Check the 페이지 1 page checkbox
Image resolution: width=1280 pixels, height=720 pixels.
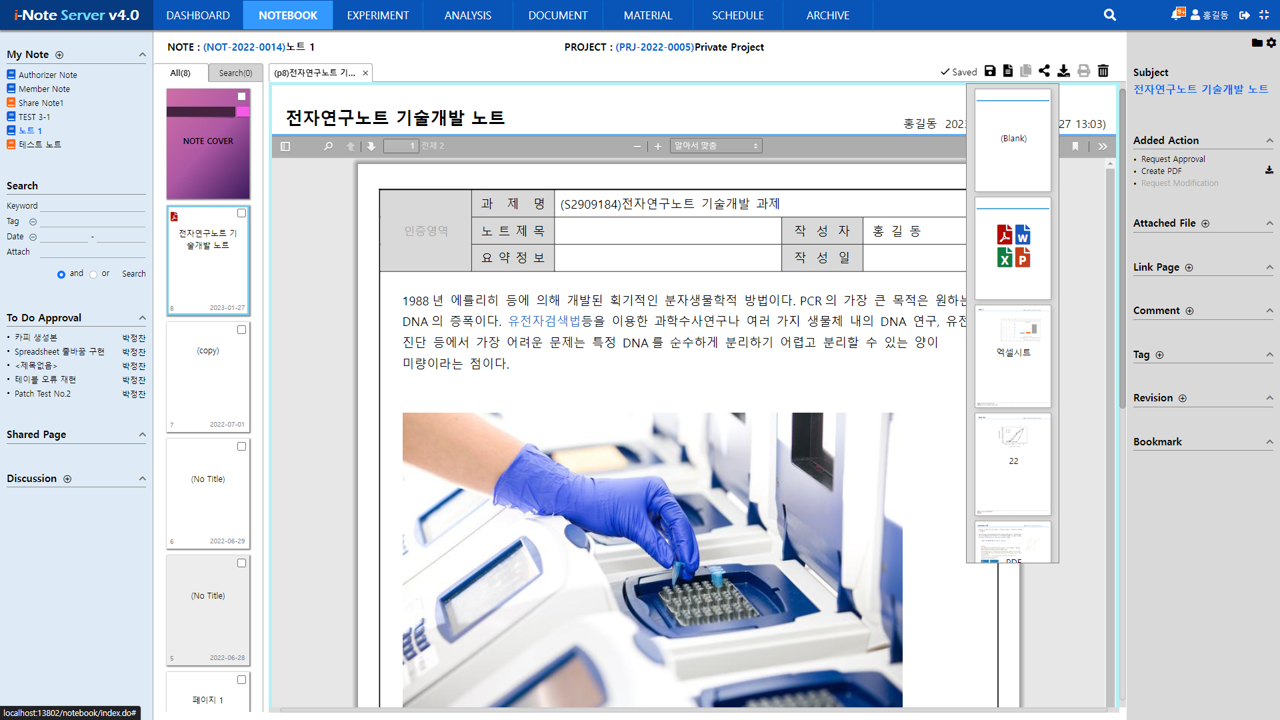coord(241,680)
